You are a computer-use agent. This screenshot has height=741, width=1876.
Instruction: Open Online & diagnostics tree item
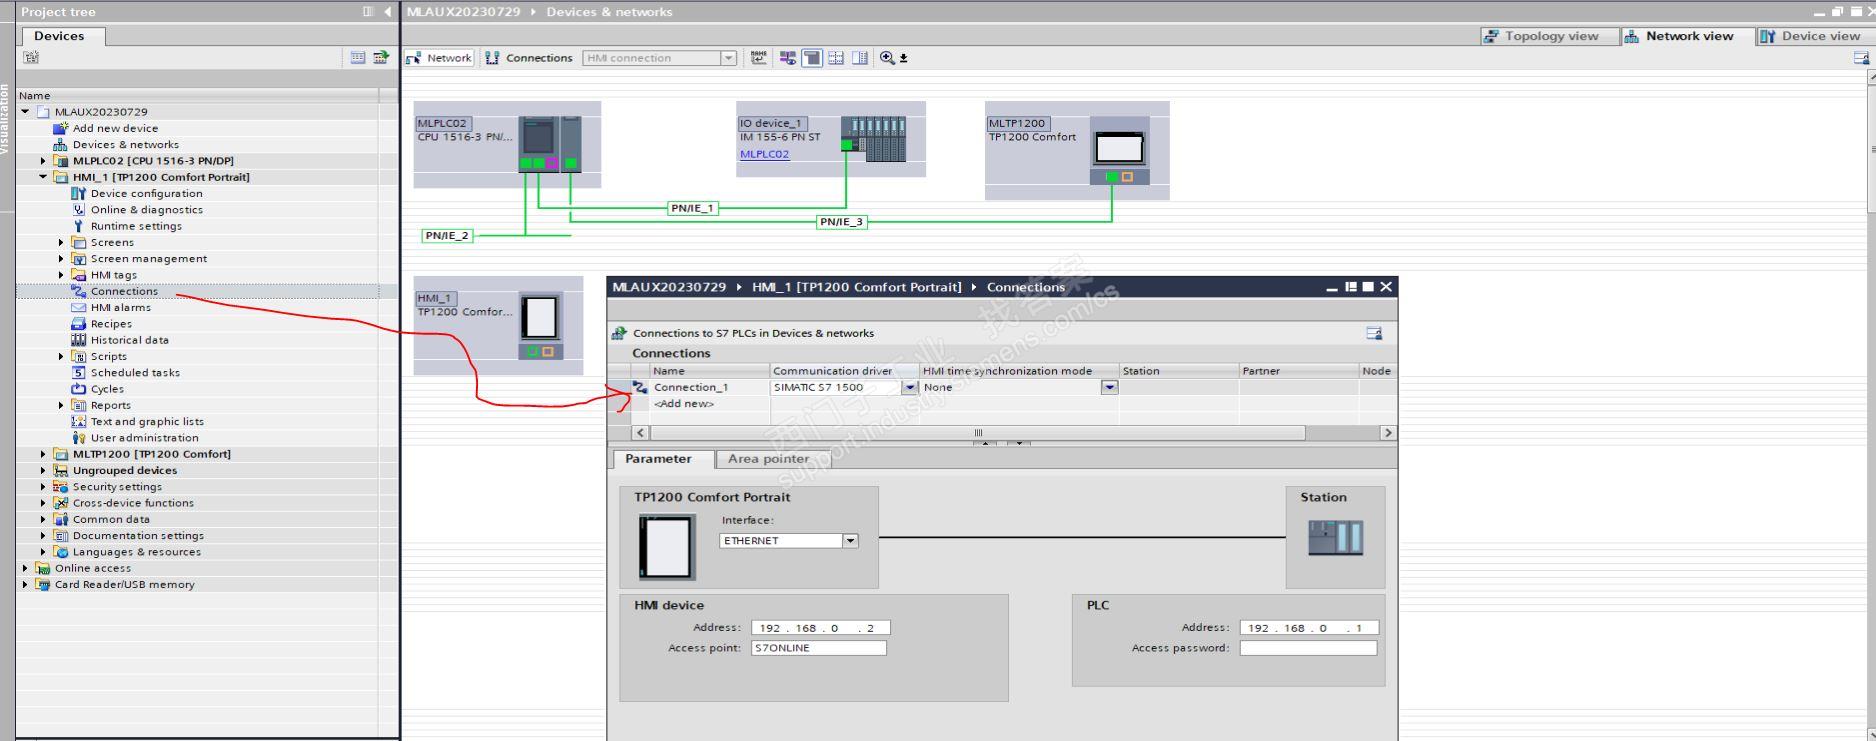[146, 210]
